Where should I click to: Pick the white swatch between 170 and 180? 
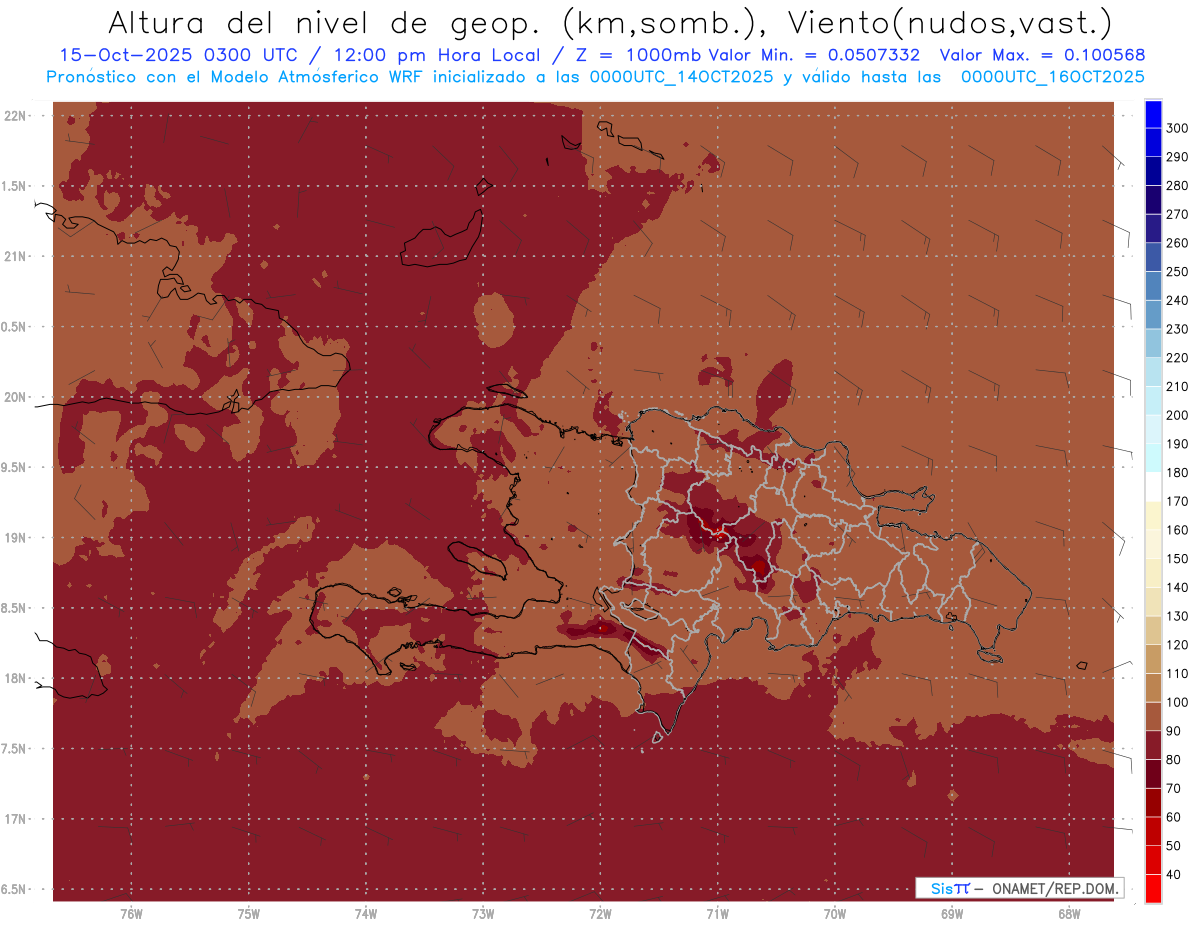[x=1152, y=487]
